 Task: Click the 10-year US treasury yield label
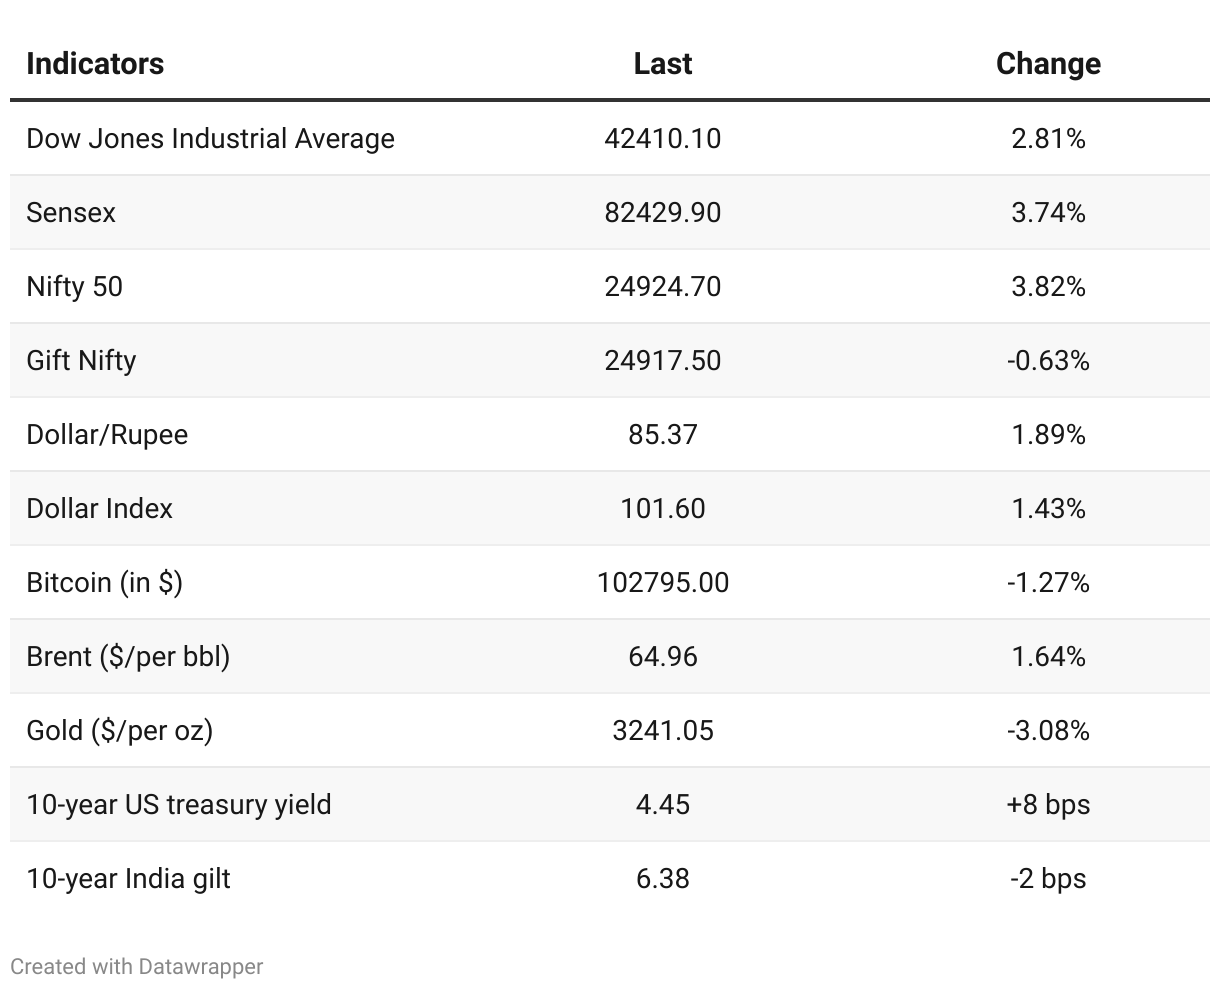pos(179,804)
